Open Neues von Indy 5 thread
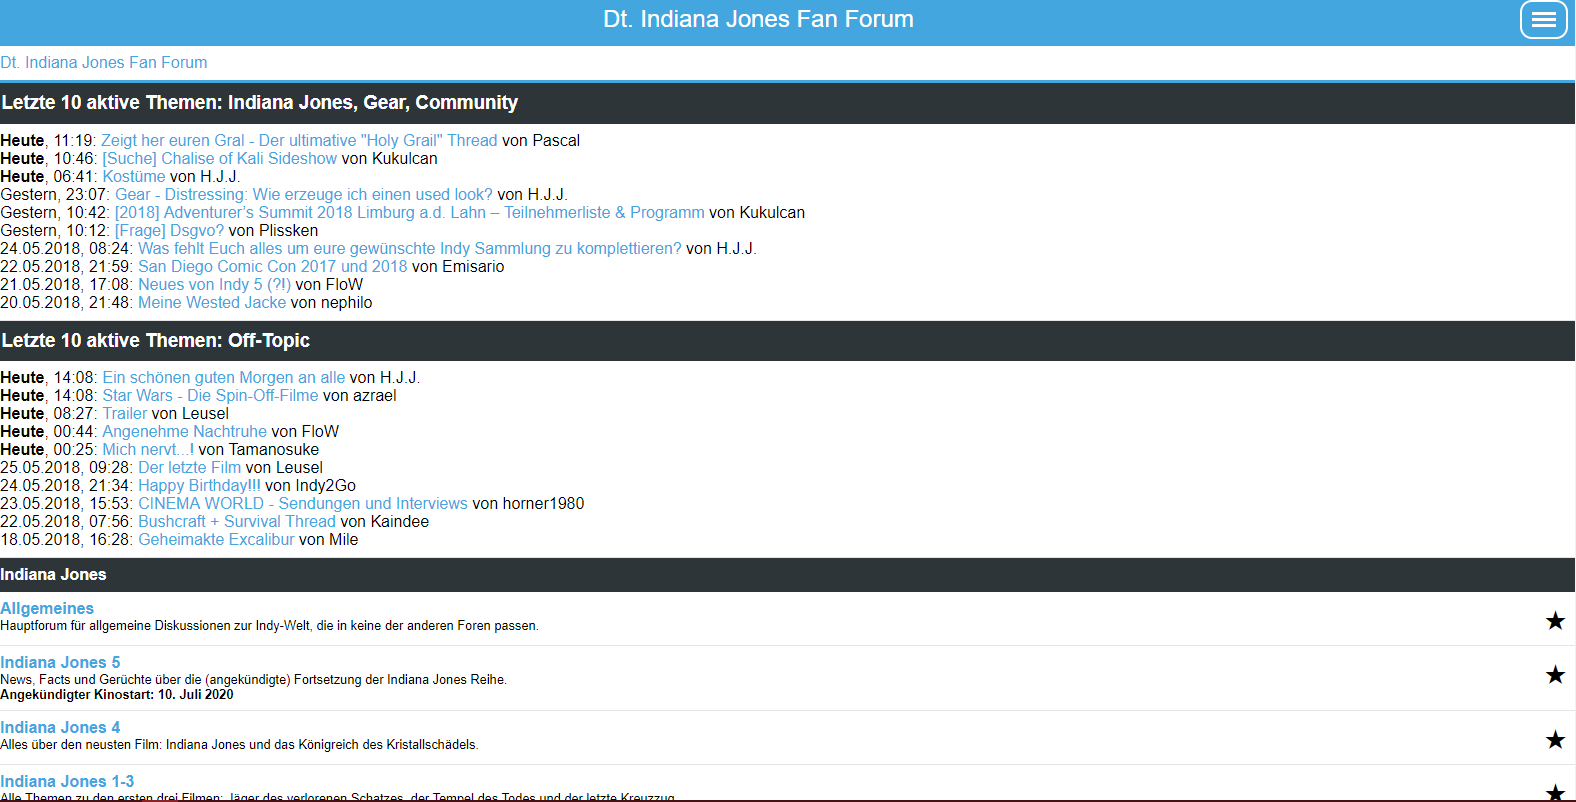 (x=214, y=285)
